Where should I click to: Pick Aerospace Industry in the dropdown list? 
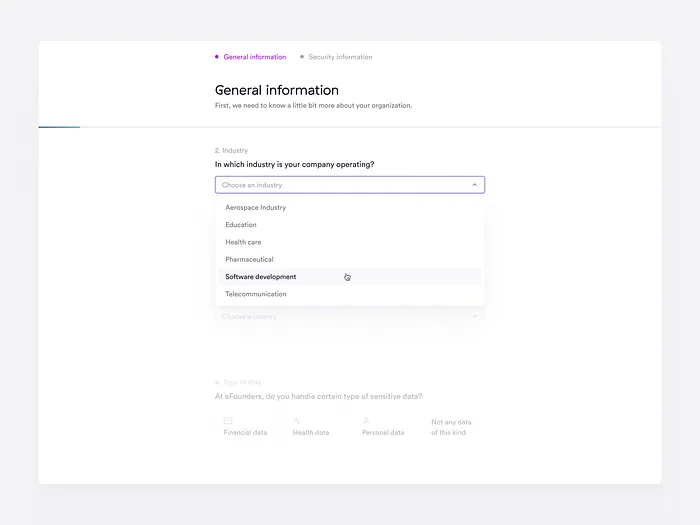click(256, 208)
